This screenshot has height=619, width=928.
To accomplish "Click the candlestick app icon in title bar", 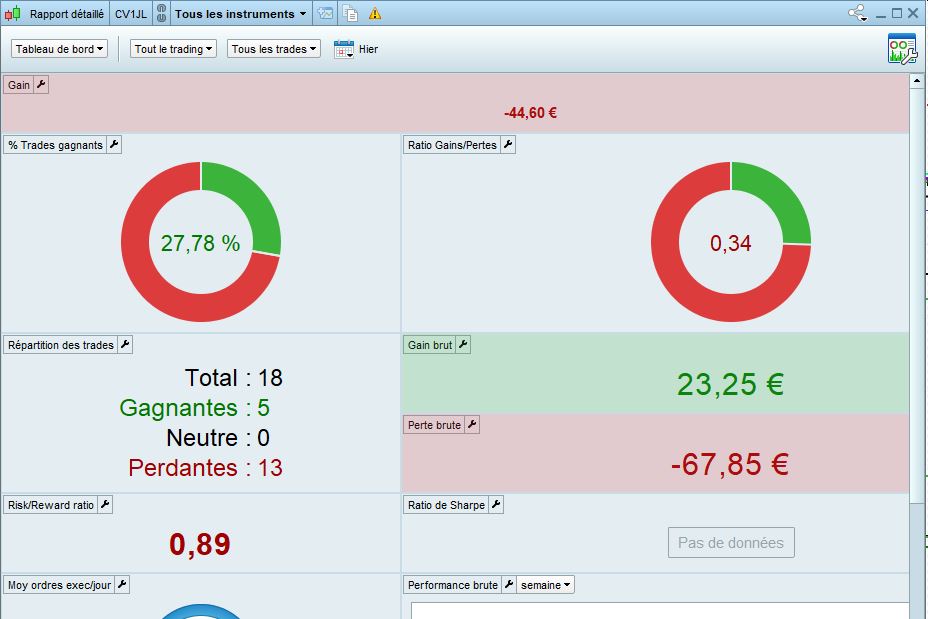I will (x=13, y=13).
